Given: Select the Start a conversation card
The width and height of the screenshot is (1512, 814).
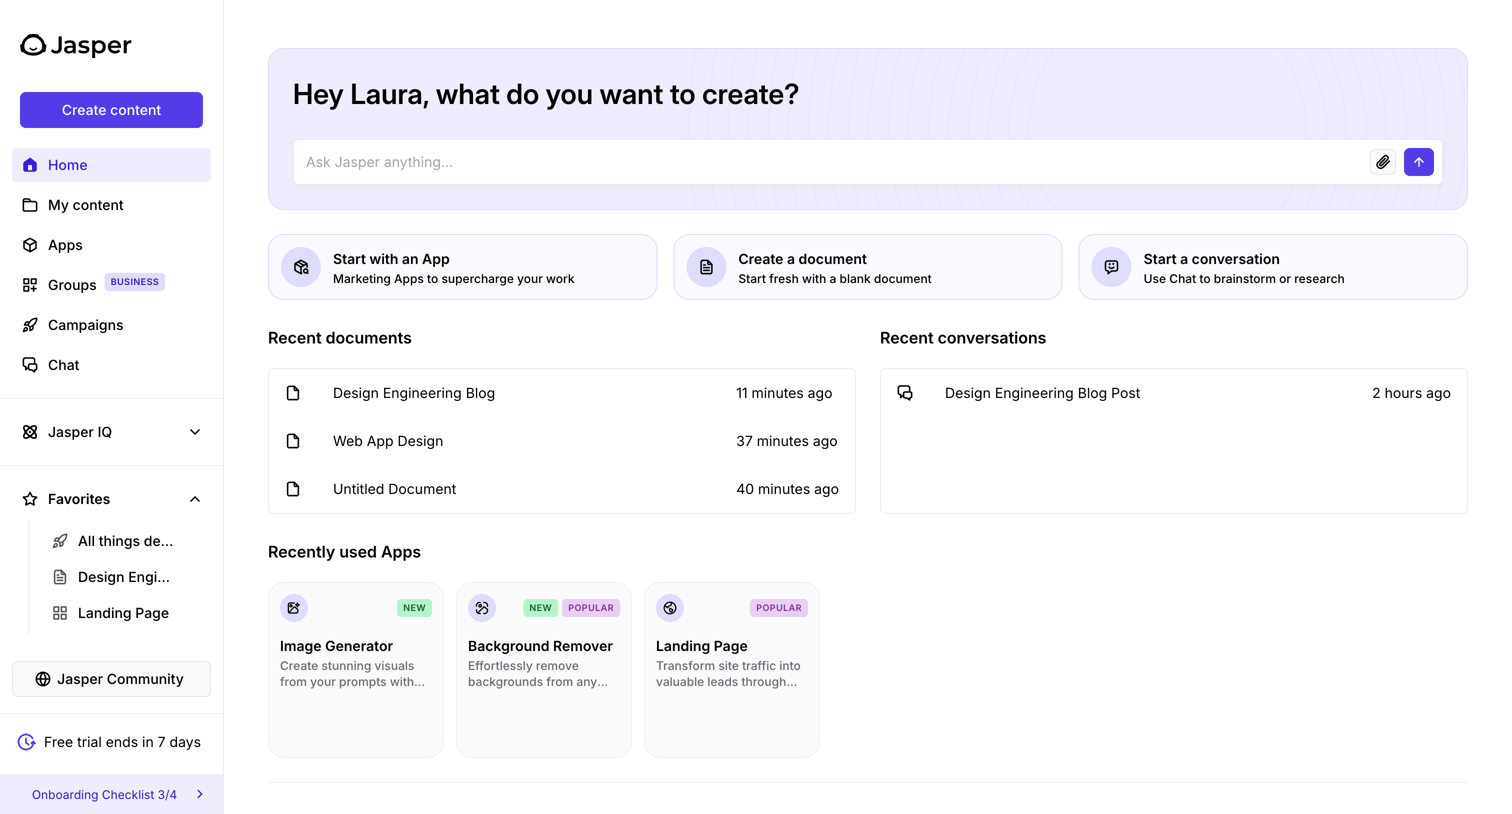Looking at the screenshot, I should (1273, 267).
